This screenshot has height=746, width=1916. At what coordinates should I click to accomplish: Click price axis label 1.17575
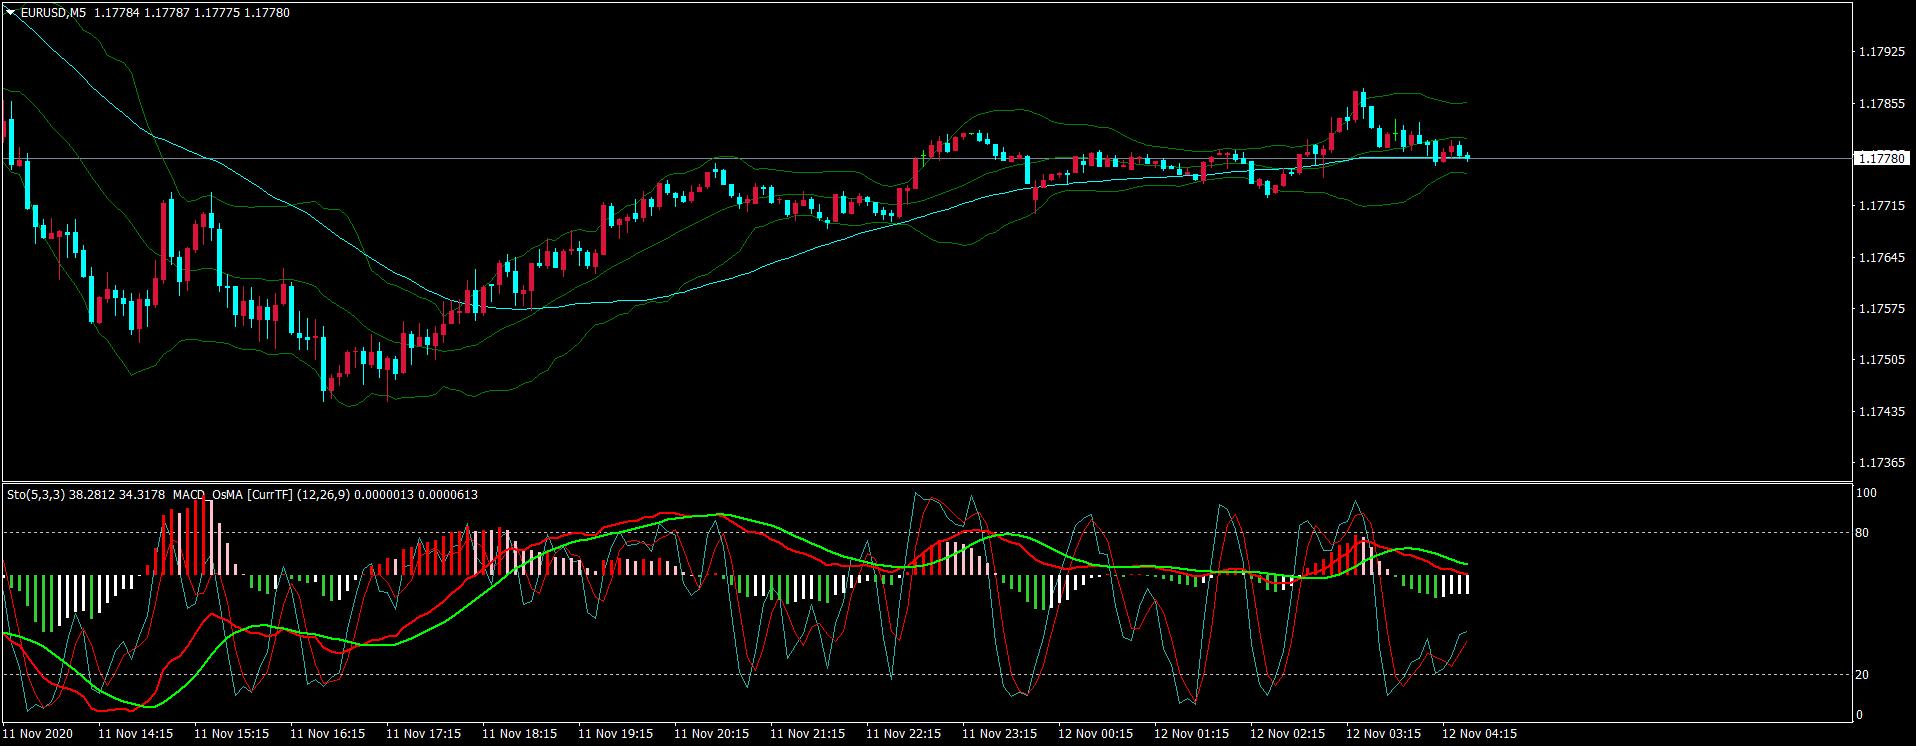pos(1881,309)
